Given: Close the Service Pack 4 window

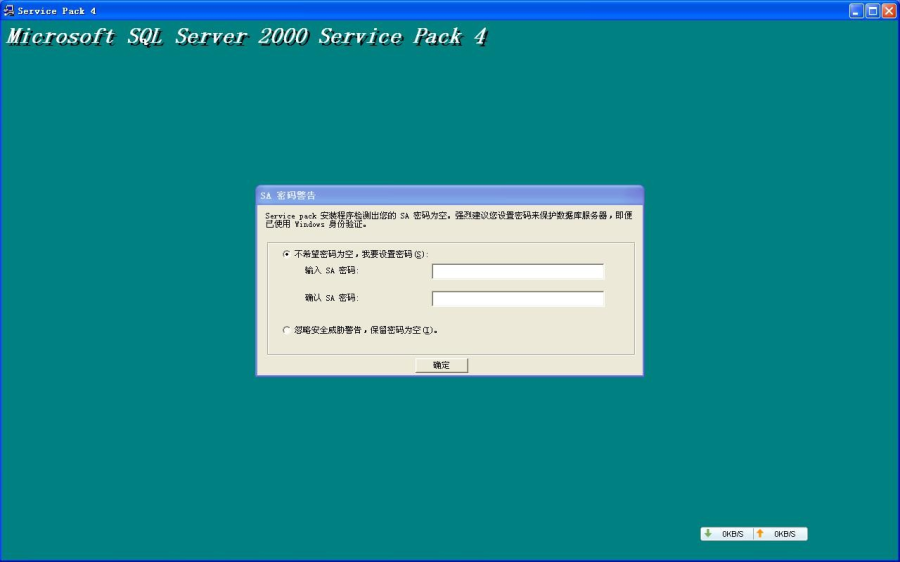Looking at the screenshot, I should pos(888,11).
